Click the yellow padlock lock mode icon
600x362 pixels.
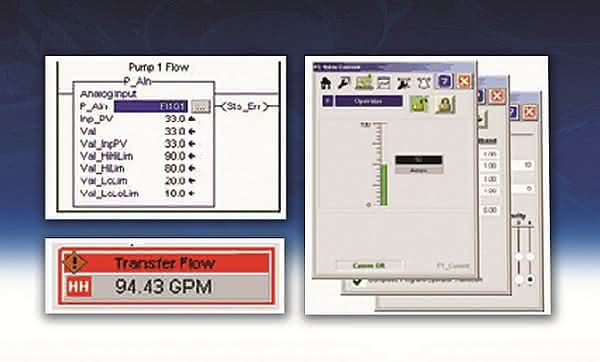pos(444,104)
